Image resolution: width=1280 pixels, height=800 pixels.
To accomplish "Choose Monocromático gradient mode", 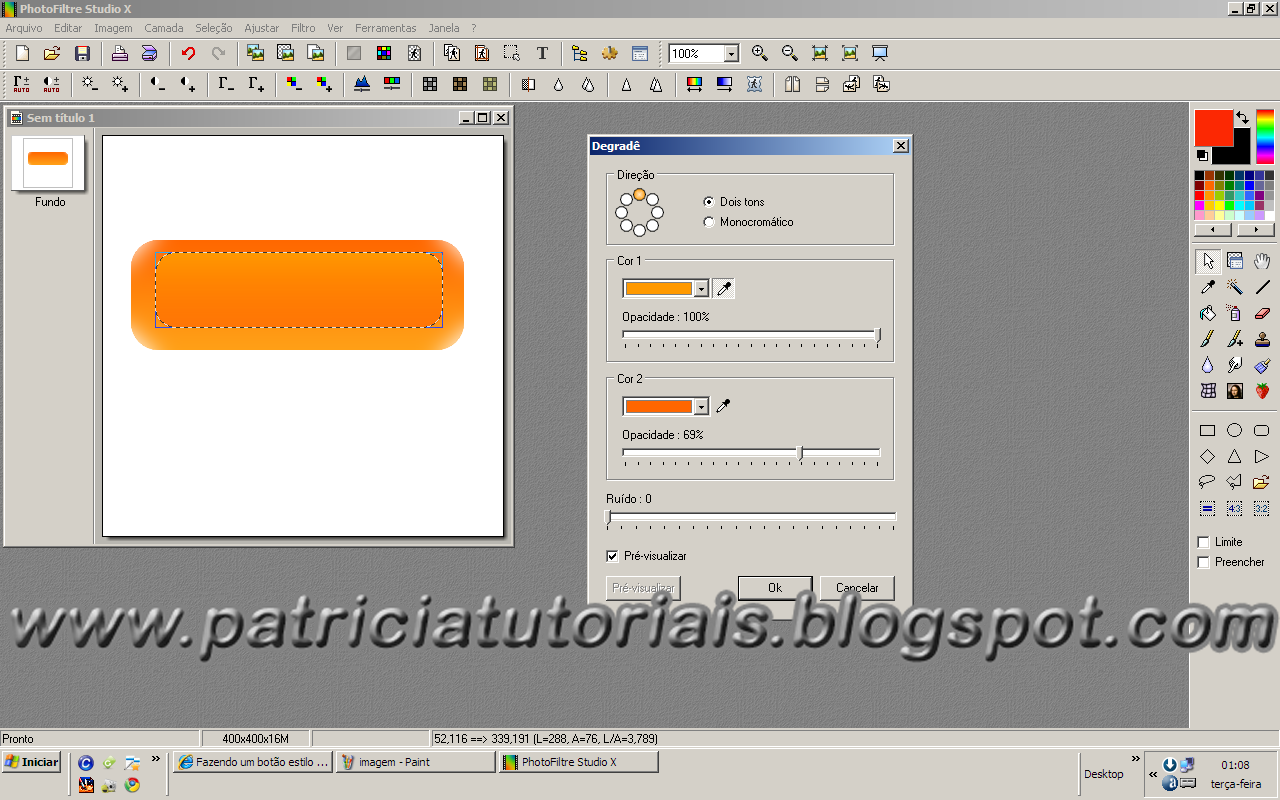I will (709, 222).
